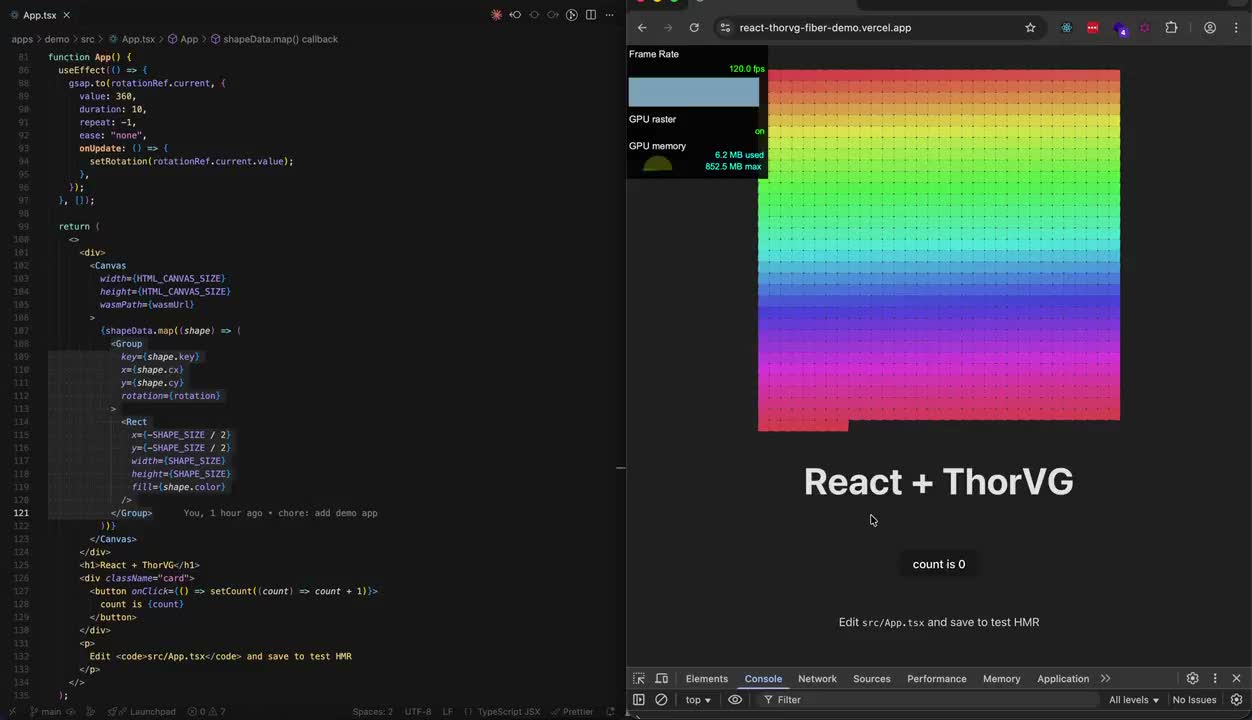1252x720 pixels.
Task: Open Chrome's three-dot main menu
Action: click(x=1236, y=28)
